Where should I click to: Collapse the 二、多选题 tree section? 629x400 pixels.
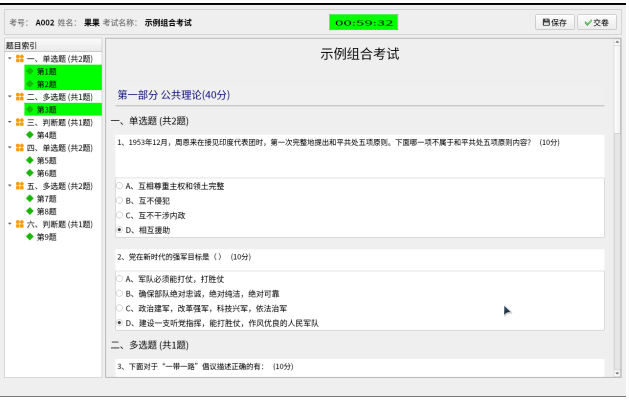9,97
